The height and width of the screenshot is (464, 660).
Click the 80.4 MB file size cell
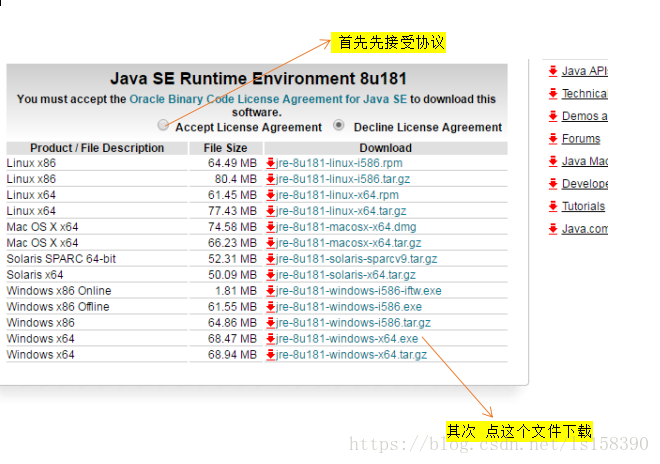coord(226,179)
